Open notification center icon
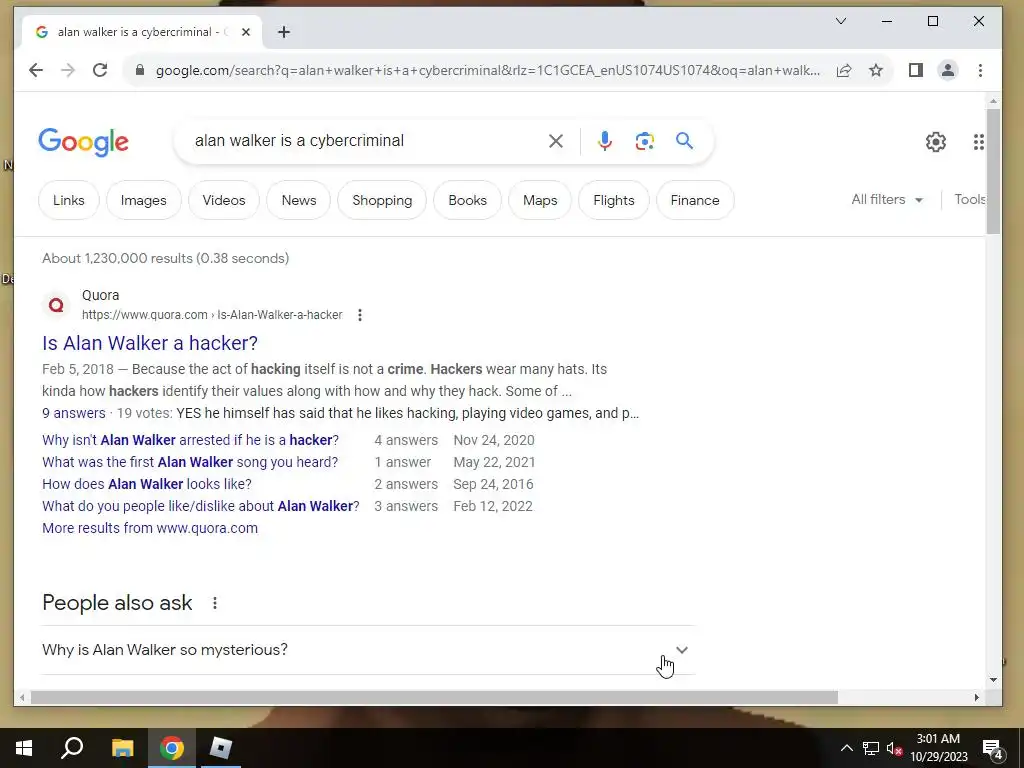 (993, 748)
